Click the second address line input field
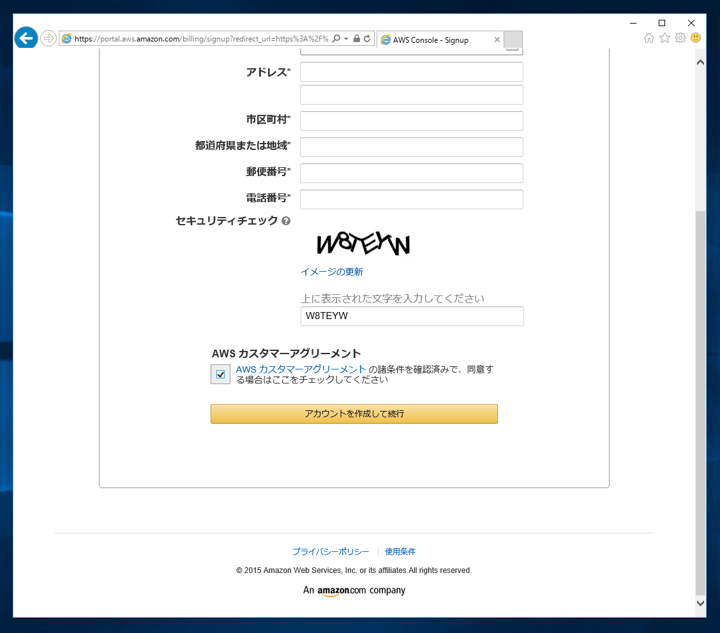The width and height of the screenshot is (720, 633). point(411,95)
